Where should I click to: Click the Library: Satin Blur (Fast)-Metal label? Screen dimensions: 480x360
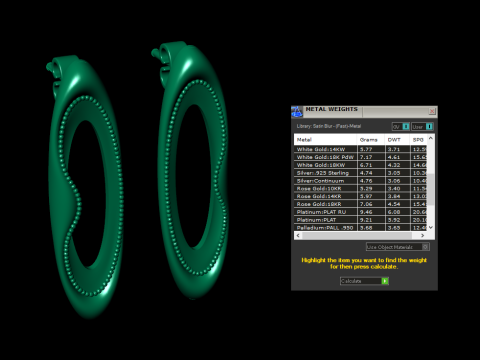(329, 126)
